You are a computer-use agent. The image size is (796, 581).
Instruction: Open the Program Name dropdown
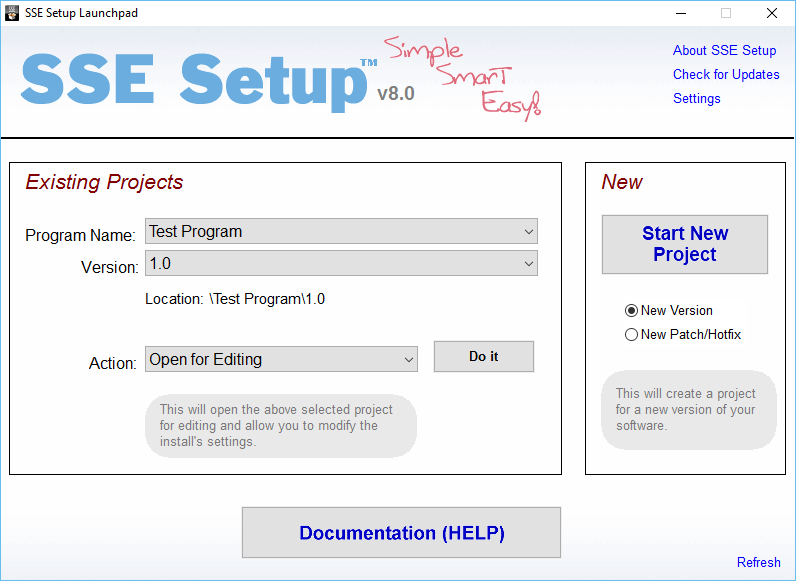click(341, 232)
